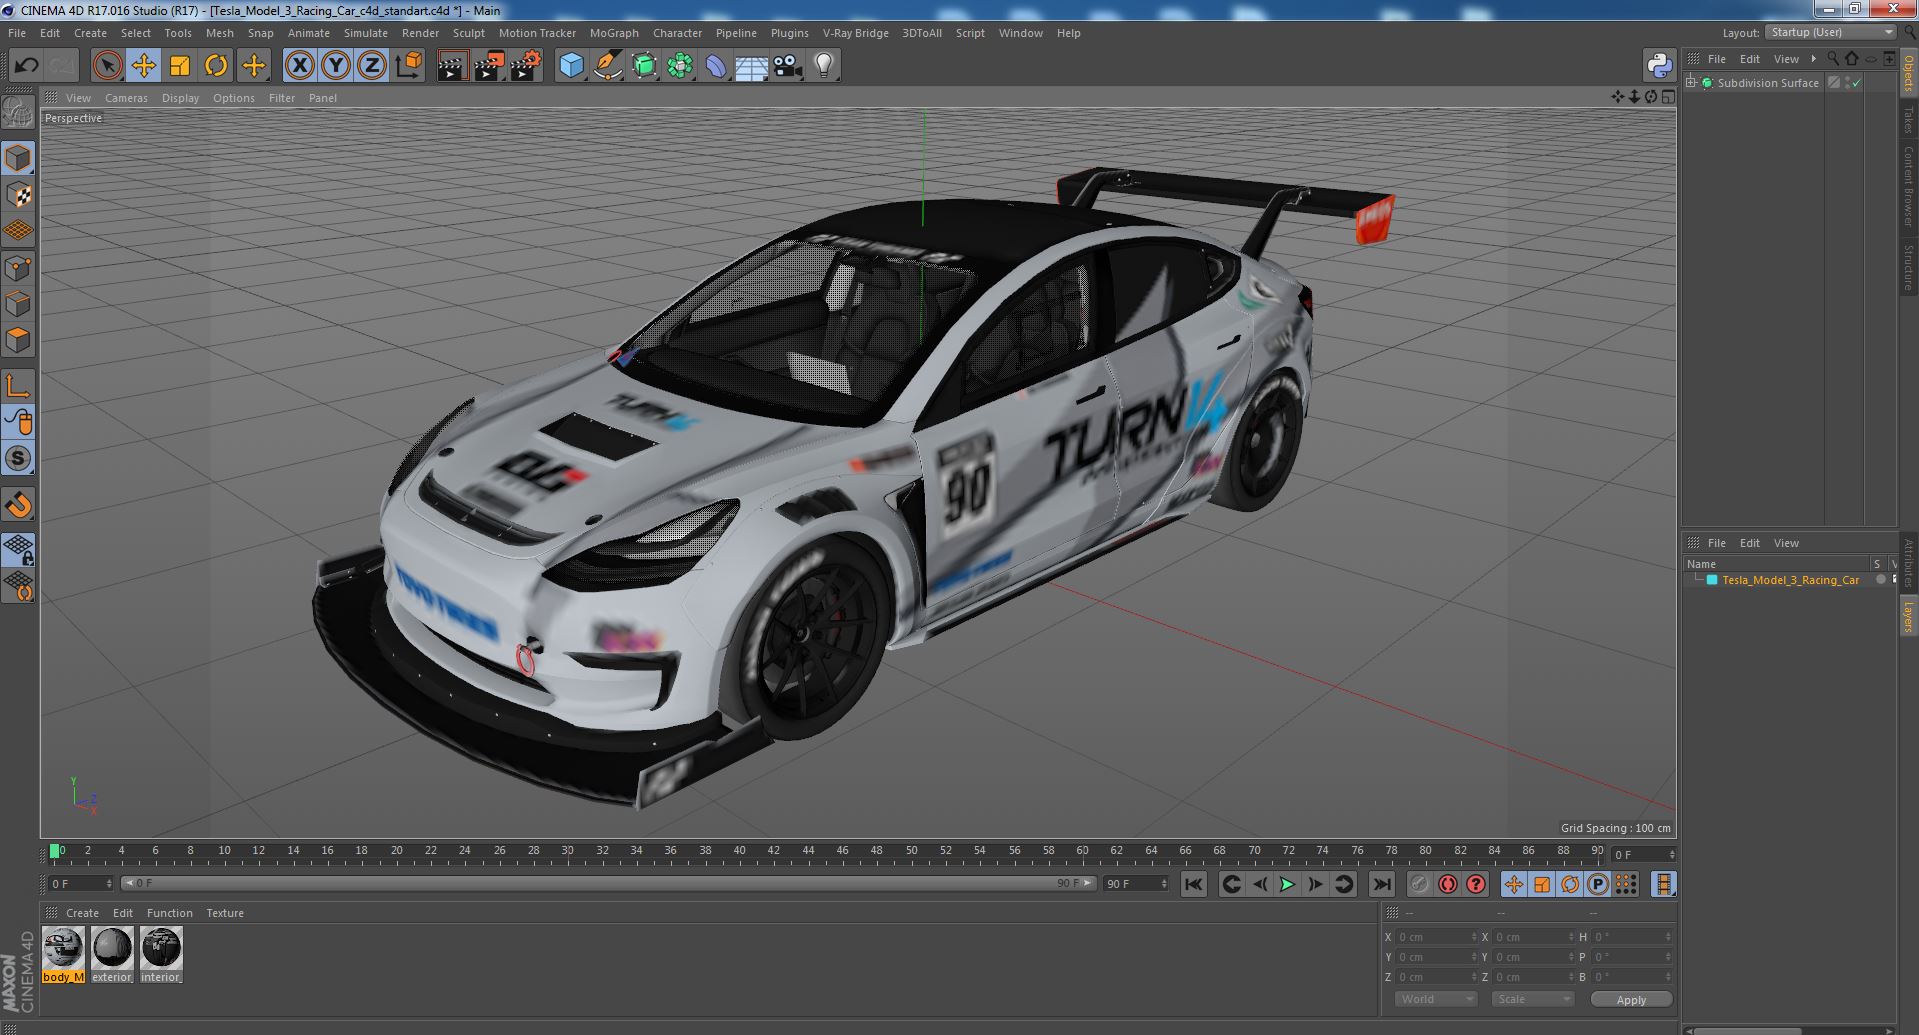Image resolution: width=1919 pixels, height=1035 pixels.
Task: Click the X position input field
Action: click(1436, 937)
